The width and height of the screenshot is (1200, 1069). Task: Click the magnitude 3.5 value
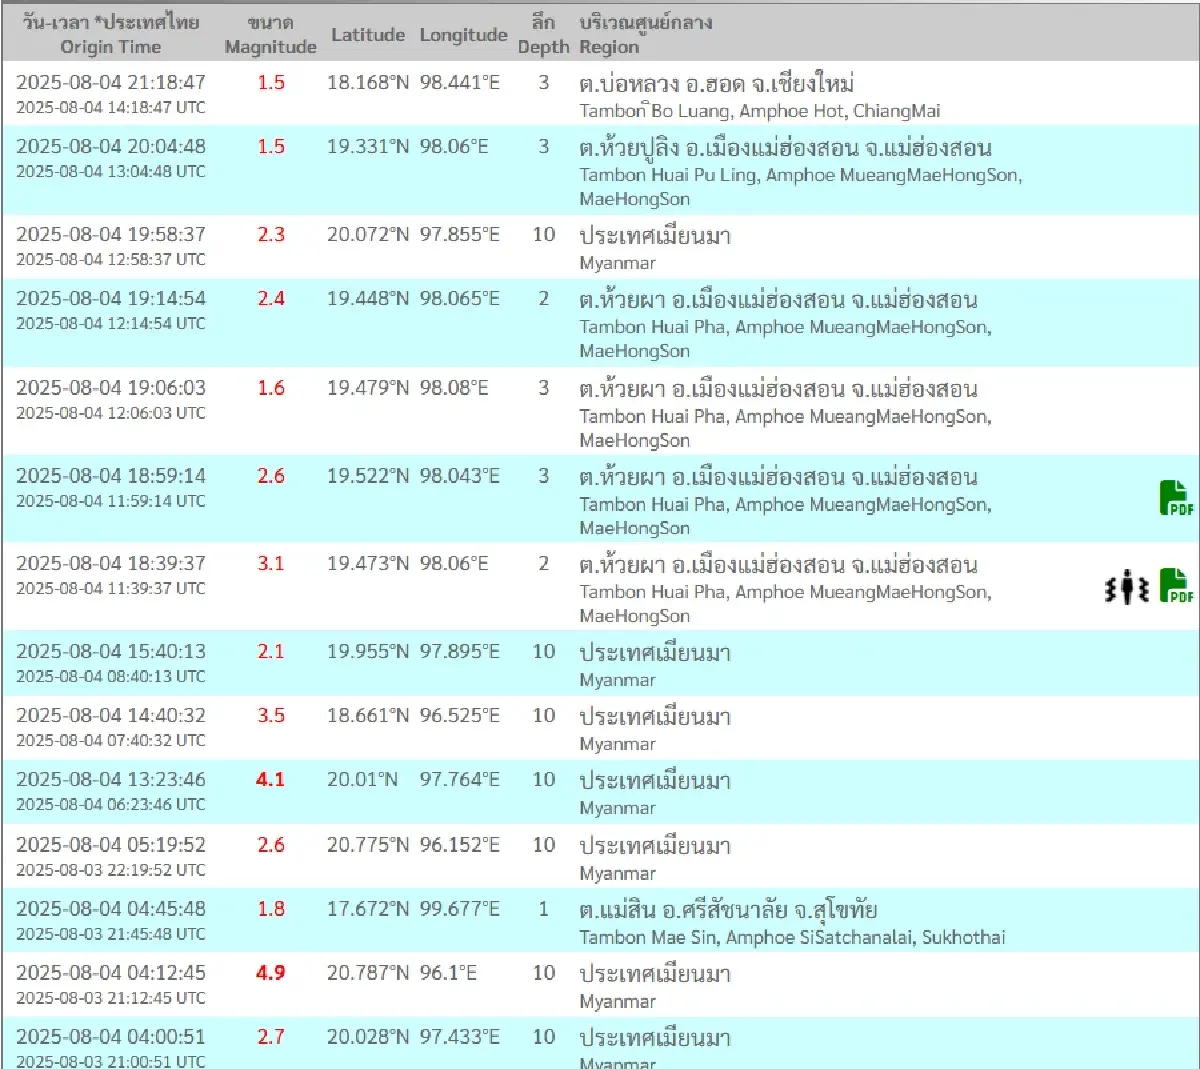[x=270, y=715]
